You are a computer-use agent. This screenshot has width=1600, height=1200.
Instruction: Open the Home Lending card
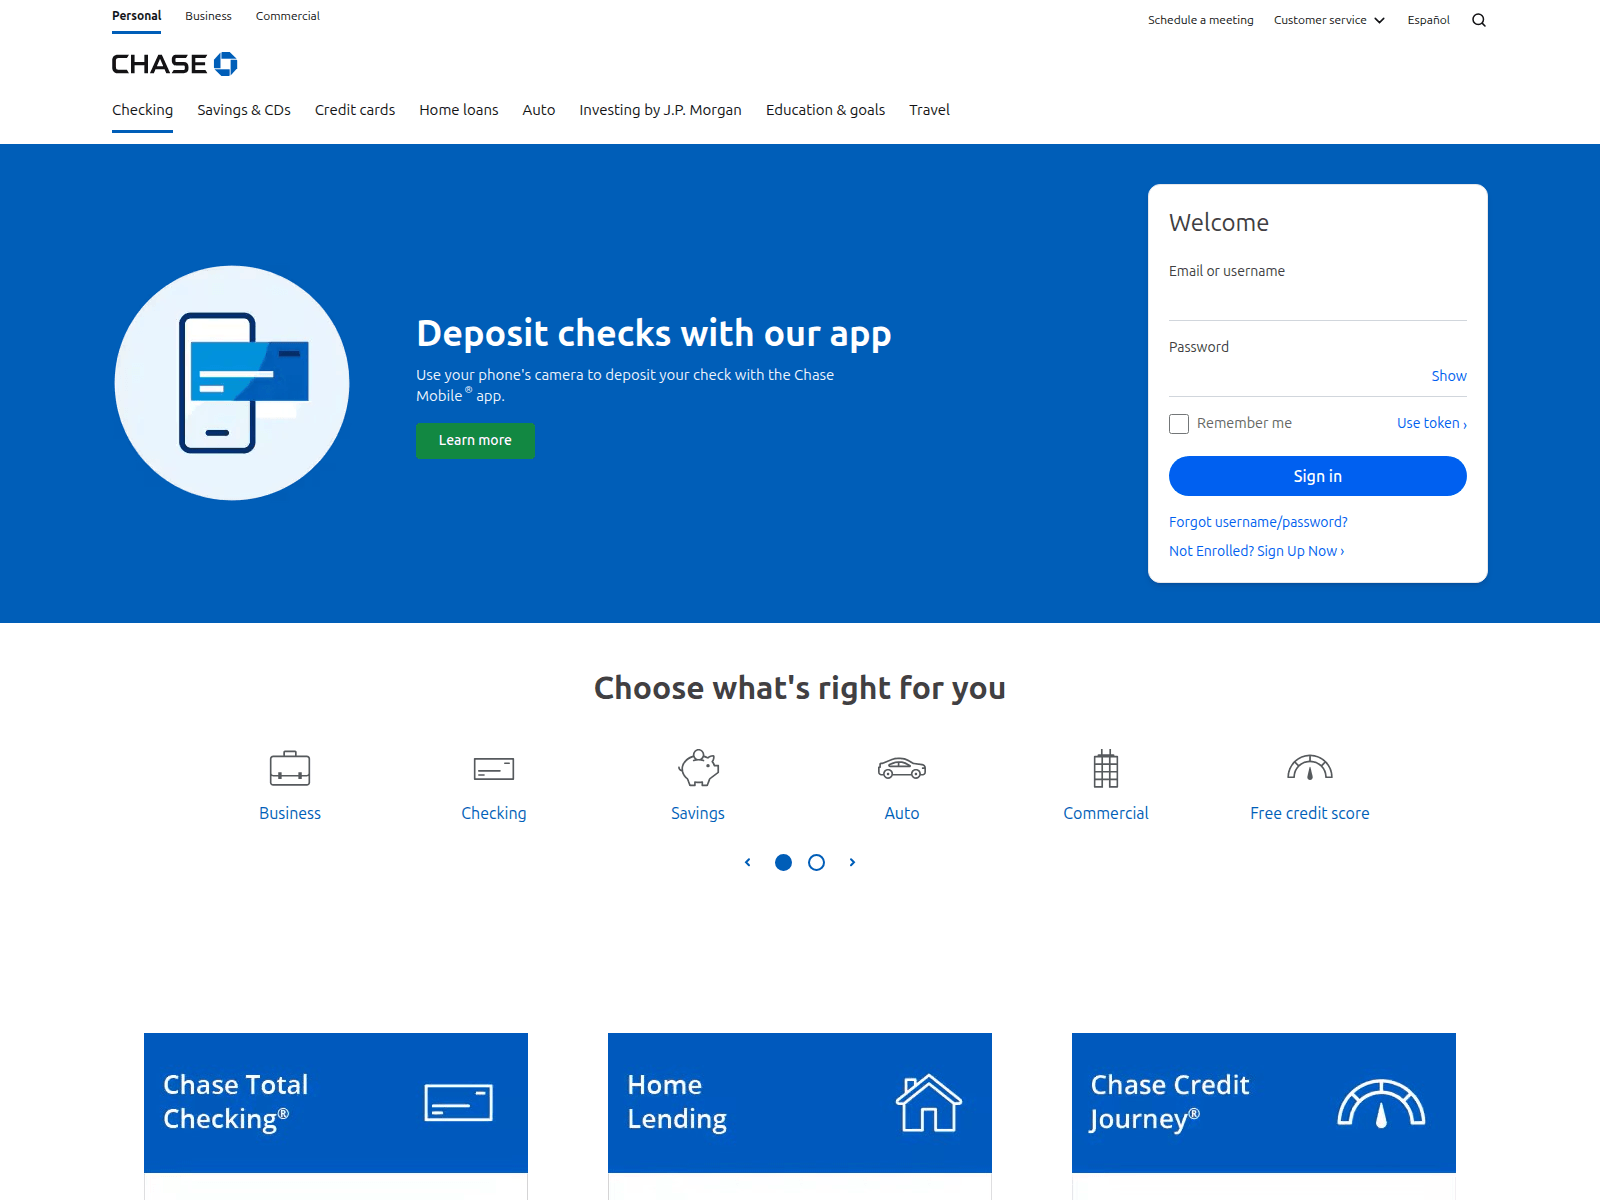click(x=800, y=1103)
